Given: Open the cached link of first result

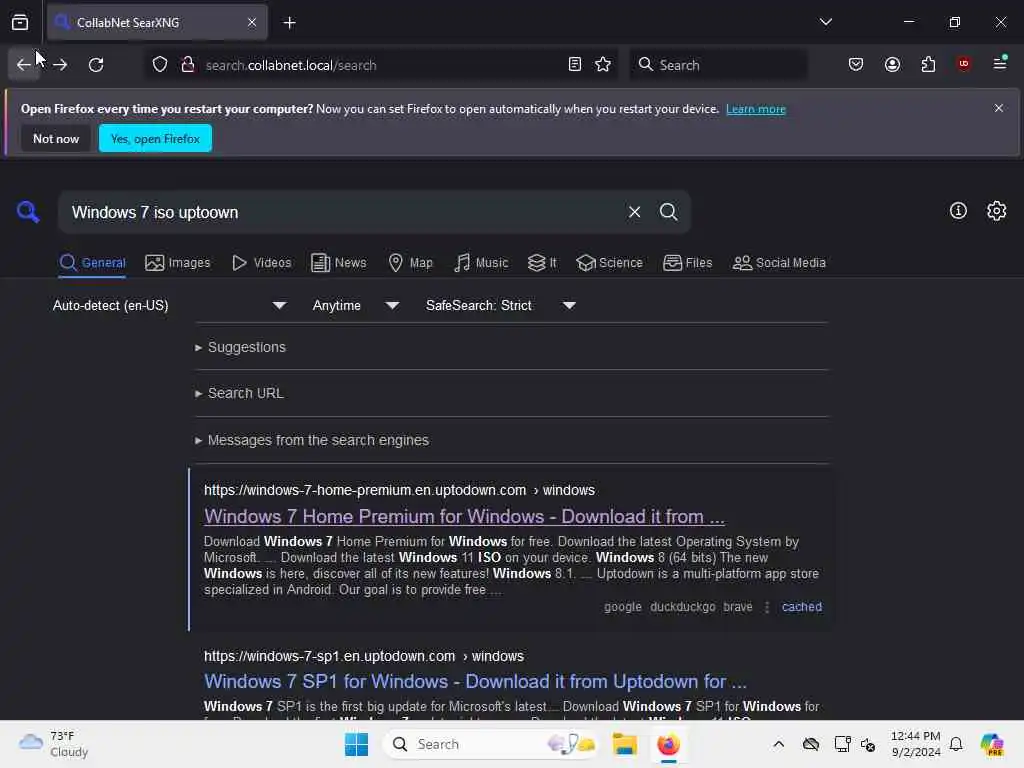Looking at the screenshot, I should (802, 607).
